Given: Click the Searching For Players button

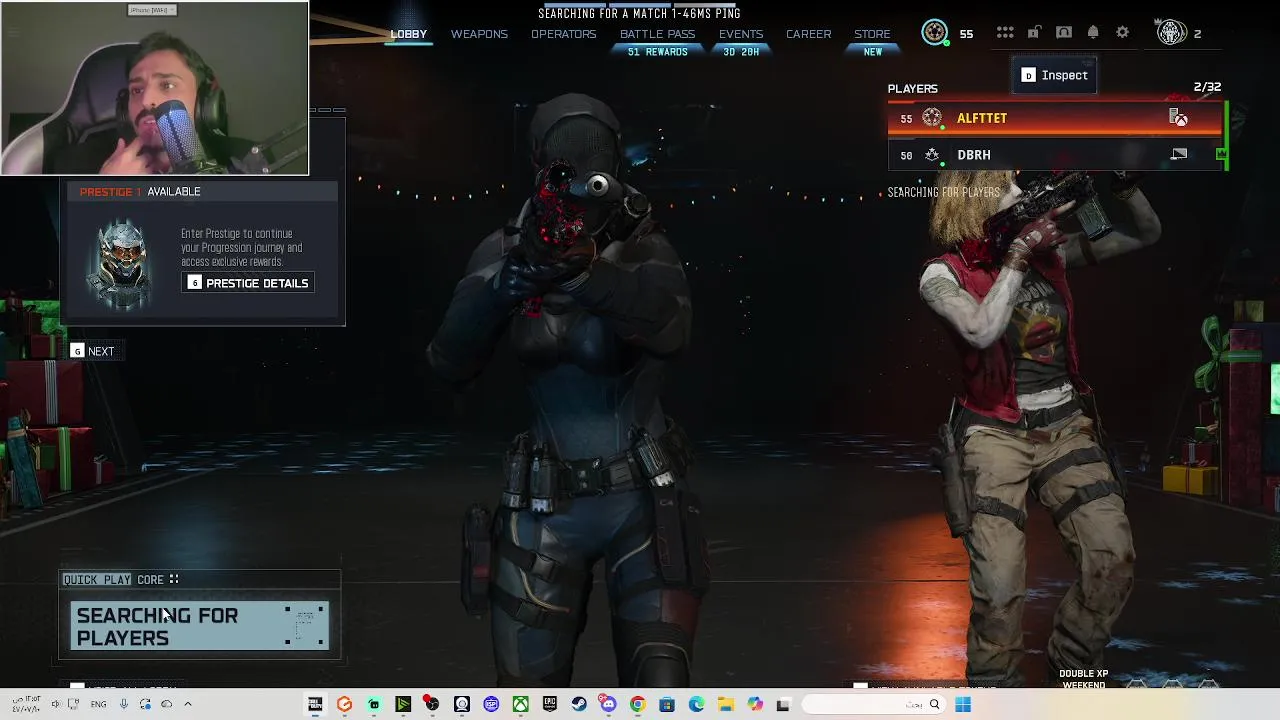Looking at the screenshot, I should pos(199,627).
